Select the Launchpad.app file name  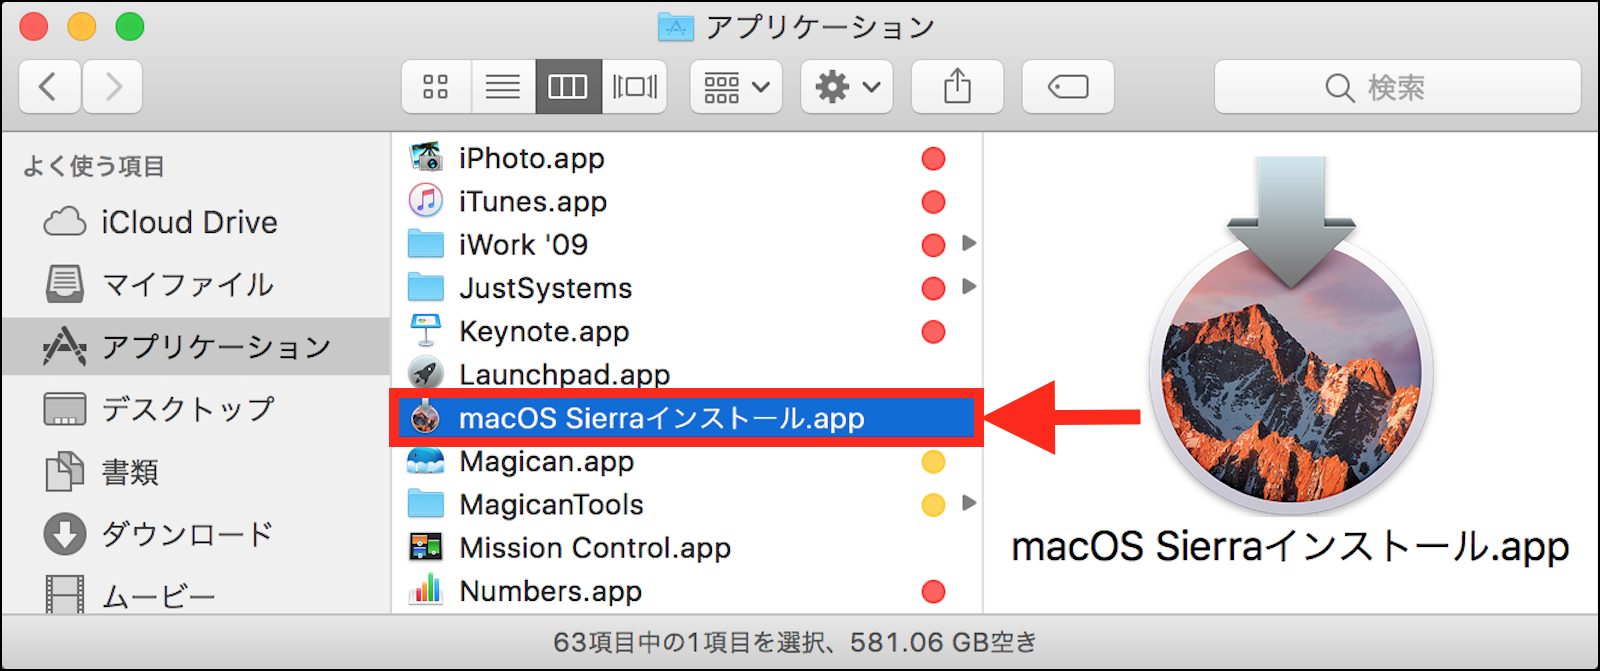tap(564, 374)
